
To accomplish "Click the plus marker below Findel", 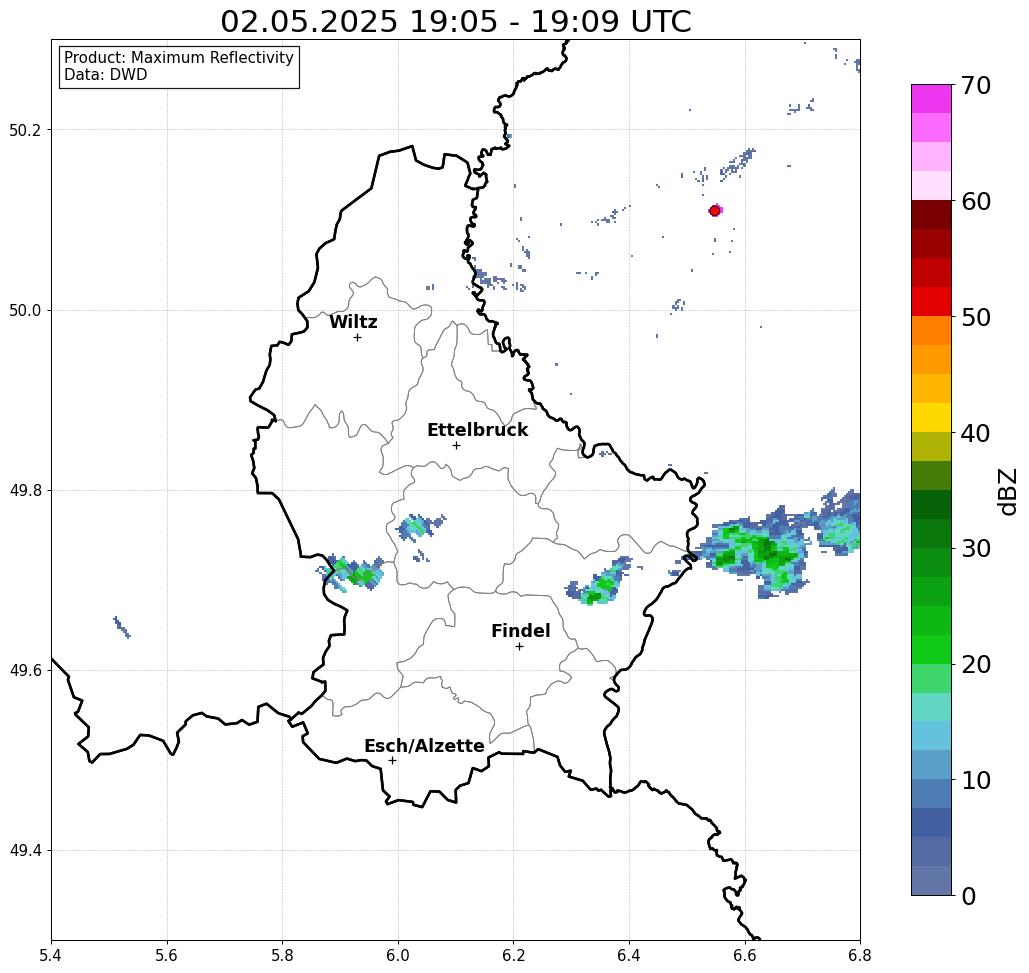I will [x=519, y=647].
